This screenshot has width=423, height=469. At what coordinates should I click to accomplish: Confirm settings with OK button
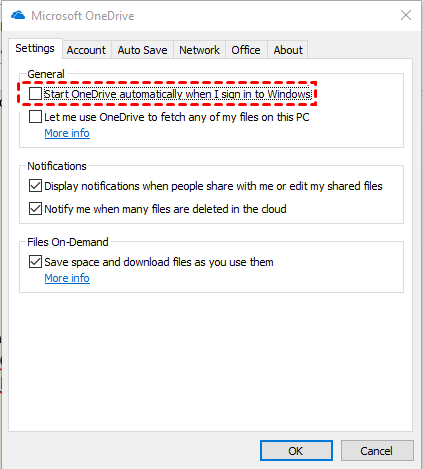tap(296, 451)
